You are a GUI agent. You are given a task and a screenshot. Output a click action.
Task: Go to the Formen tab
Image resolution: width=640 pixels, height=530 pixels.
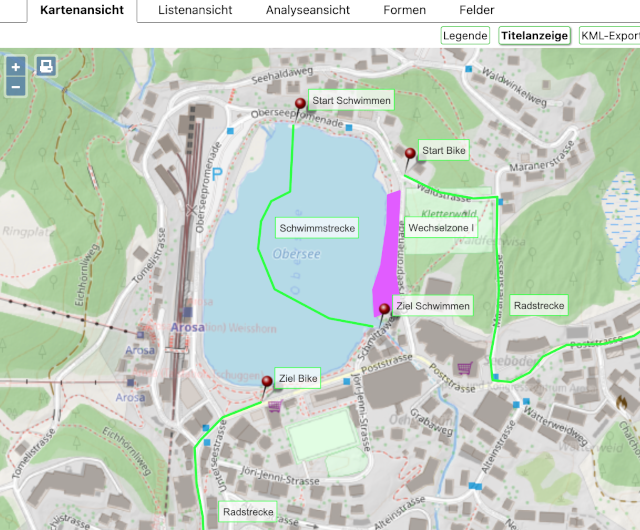coord(404,11)
